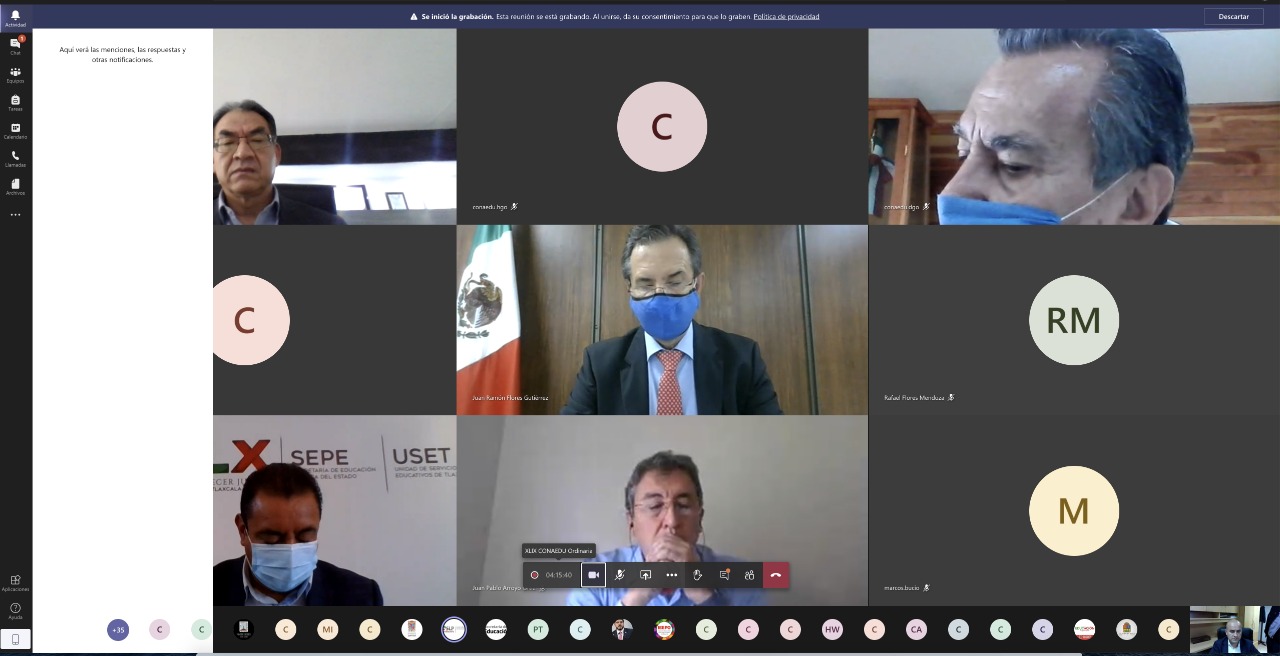Open the Calendario view

pyautogui.click(x=15, y=130)
